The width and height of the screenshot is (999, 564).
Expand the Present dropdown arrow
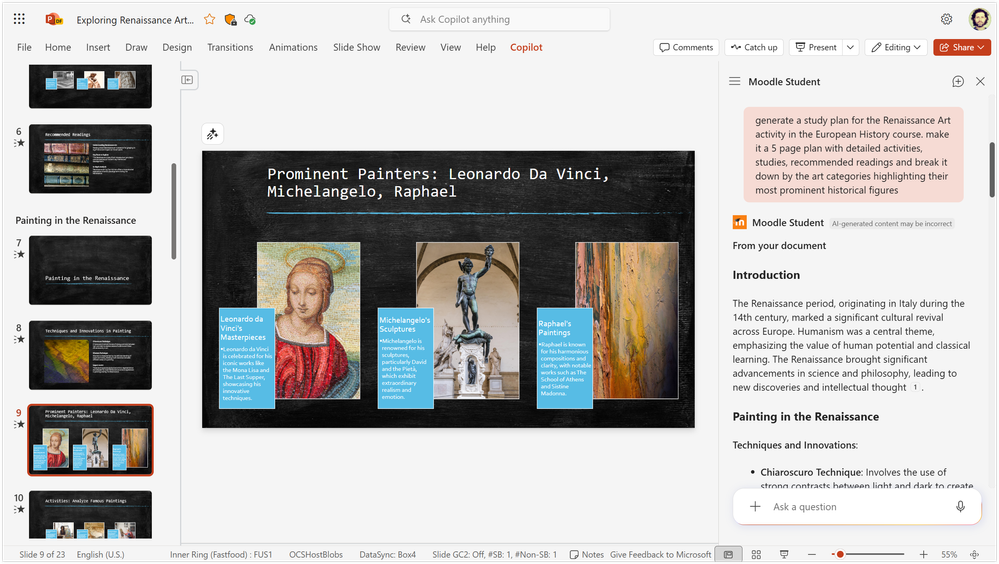tap(851, 47)
